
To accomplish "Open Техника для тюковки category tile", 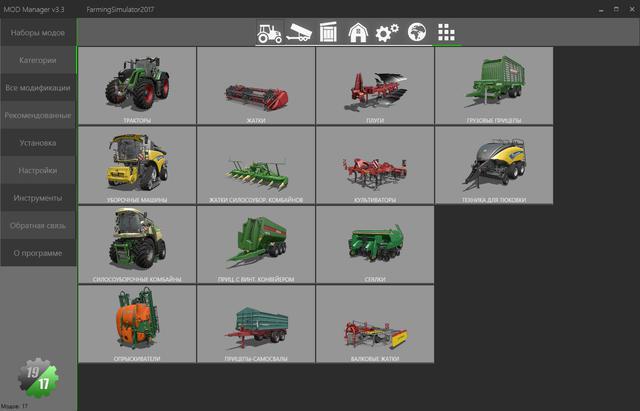I will click(494, 165).
